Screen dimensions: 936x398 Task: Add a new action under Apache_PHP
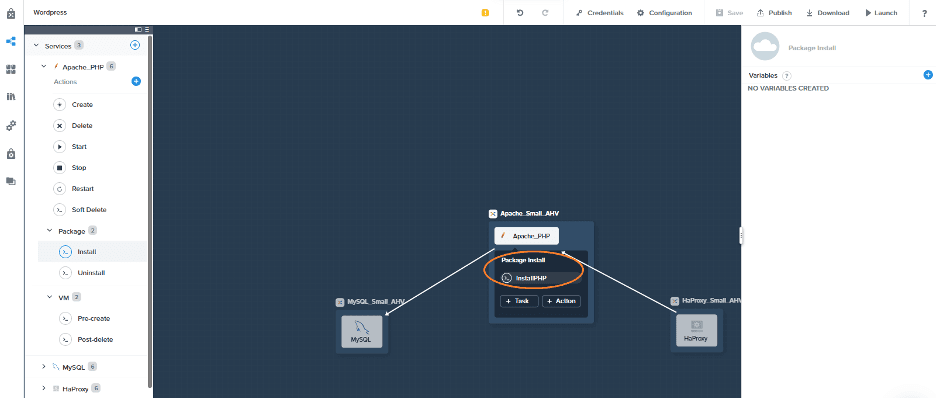pos(136,82)
